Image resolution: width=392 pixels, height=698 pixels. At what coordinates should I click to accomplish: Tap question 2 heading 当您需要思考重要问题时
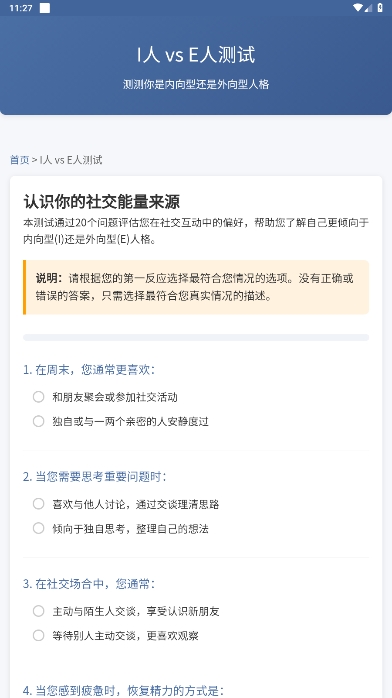(94, 477)
